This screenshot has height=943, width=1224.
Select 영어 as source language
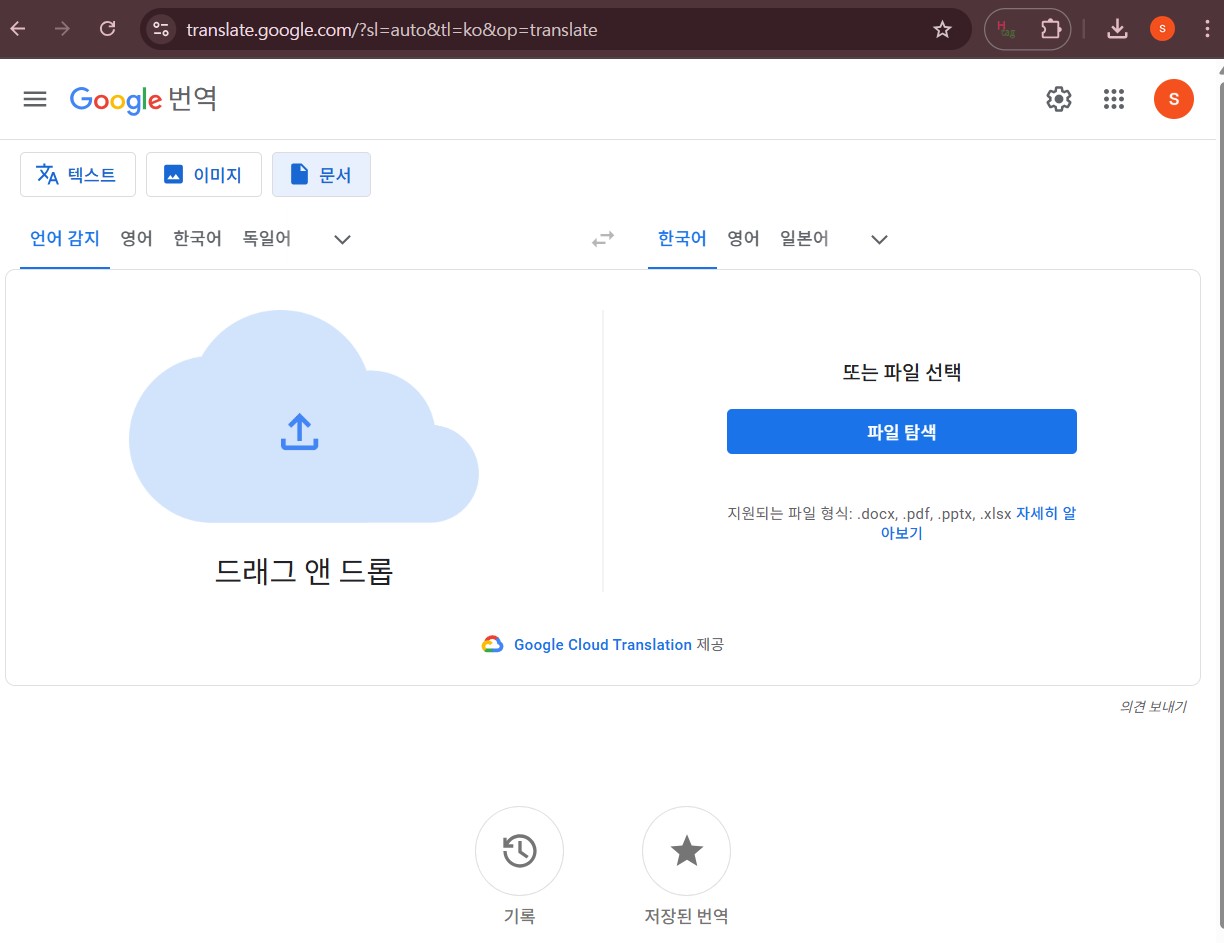click(x=136, y=239)
